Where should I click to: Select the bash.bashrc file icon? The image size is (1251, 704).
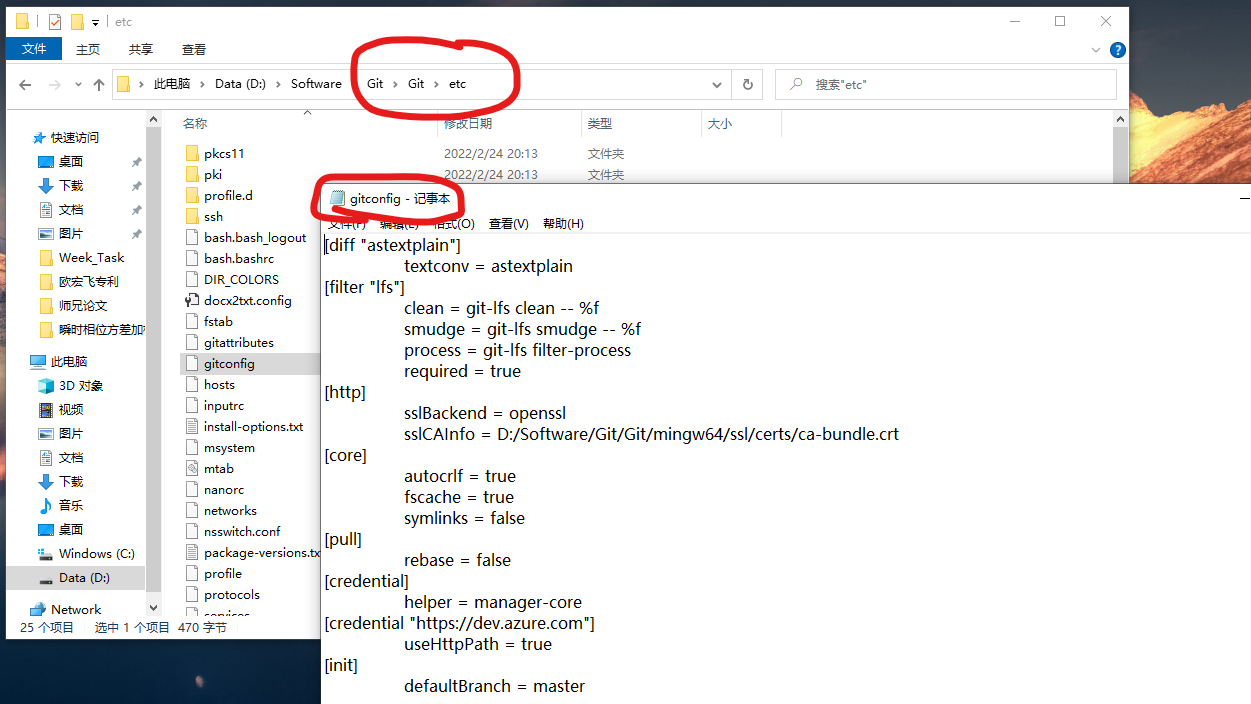[193, 259]
